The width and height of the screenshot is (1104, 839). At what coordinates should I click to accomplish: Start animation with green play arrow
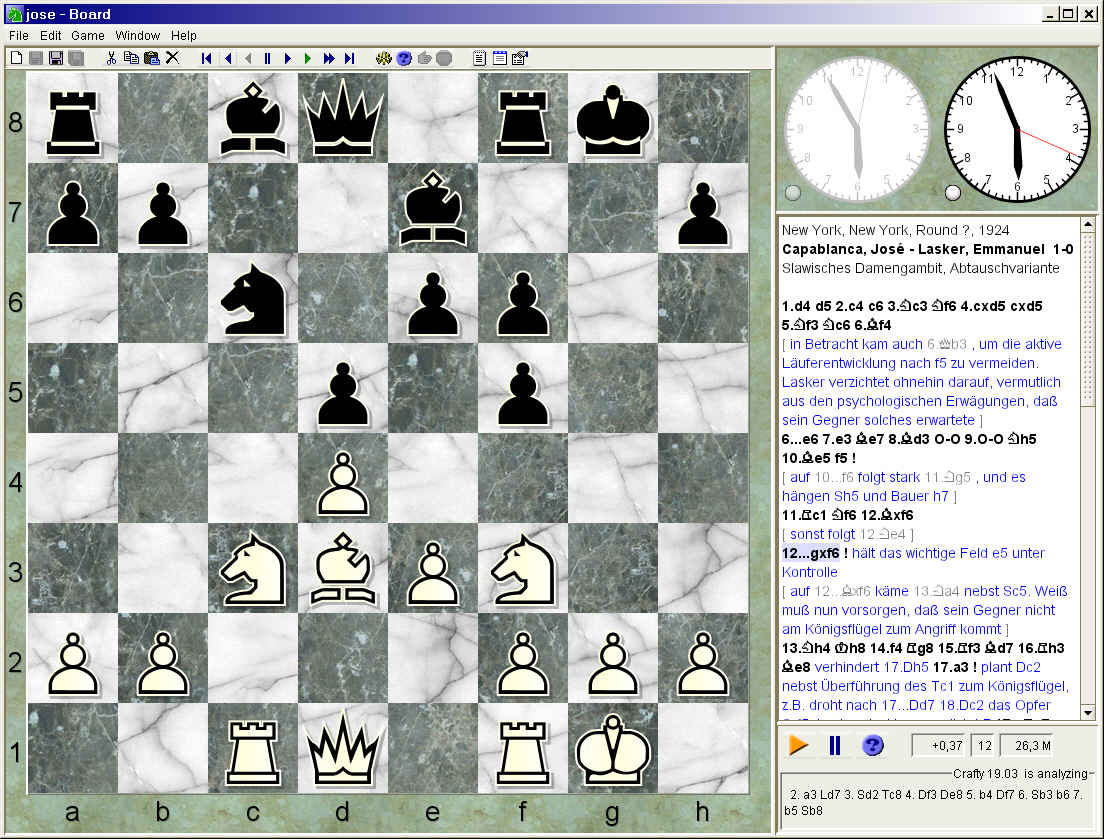(308, 58)
